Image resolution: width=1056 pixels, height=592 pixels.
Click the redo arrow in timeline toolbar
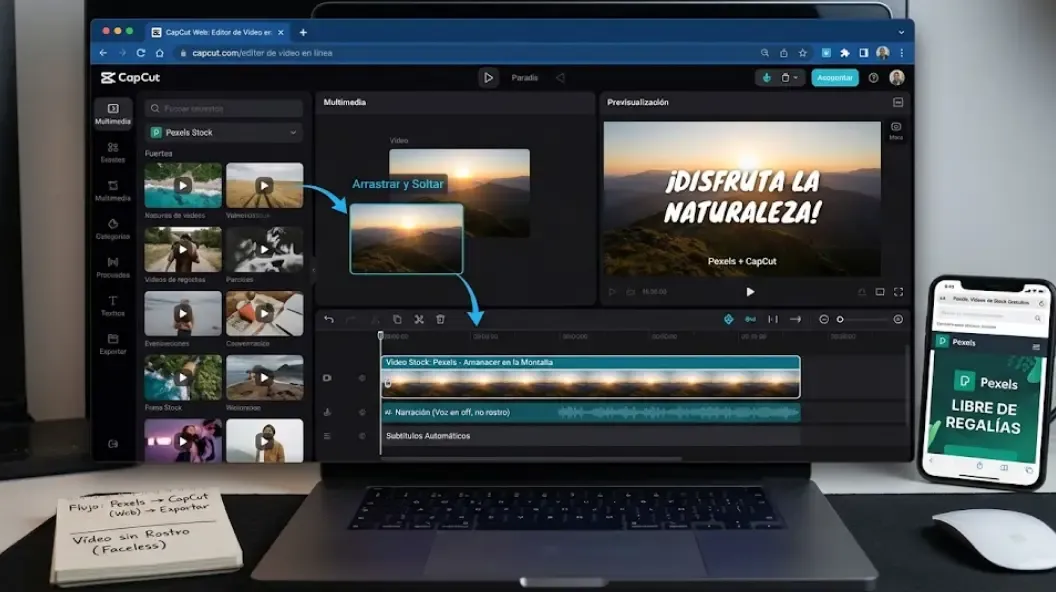351,319
